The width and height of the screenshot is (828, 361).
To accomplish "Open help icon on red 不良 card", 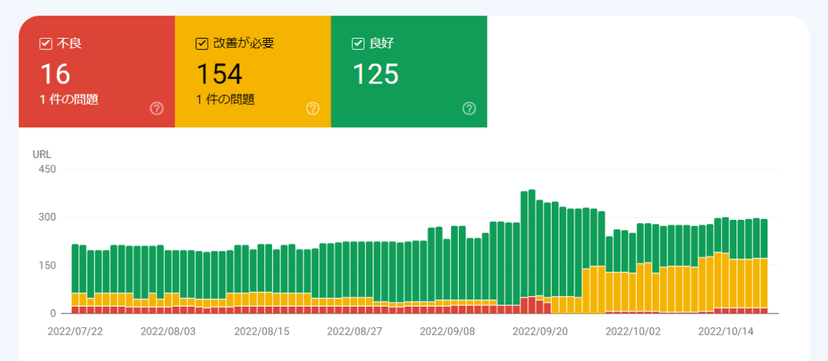I will click(156, 109).
